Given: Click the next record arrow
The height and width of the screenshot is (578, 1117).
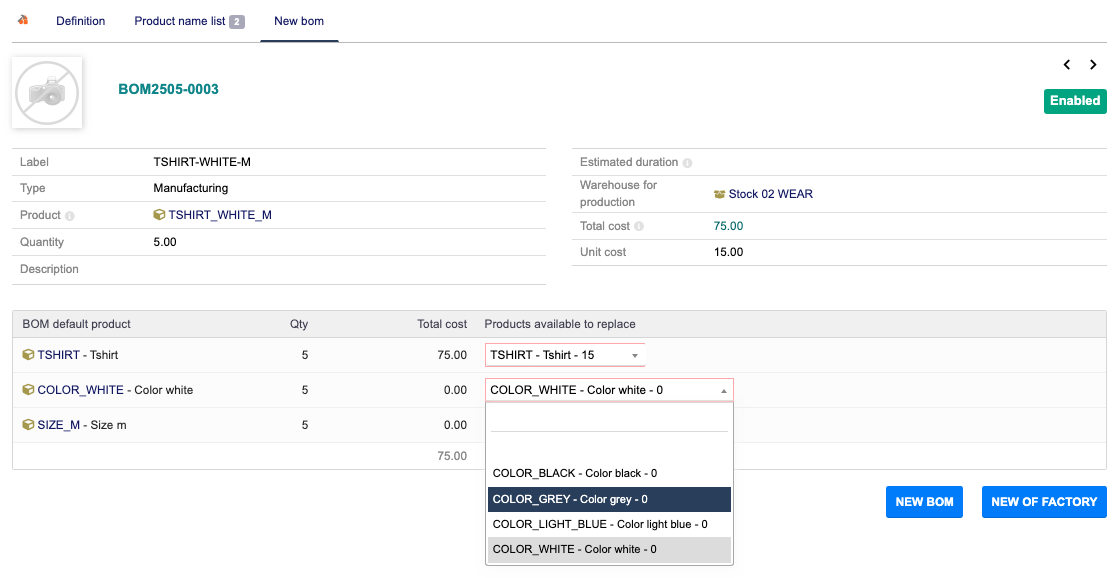Looking at the screenshot, I should (1093, 65).
